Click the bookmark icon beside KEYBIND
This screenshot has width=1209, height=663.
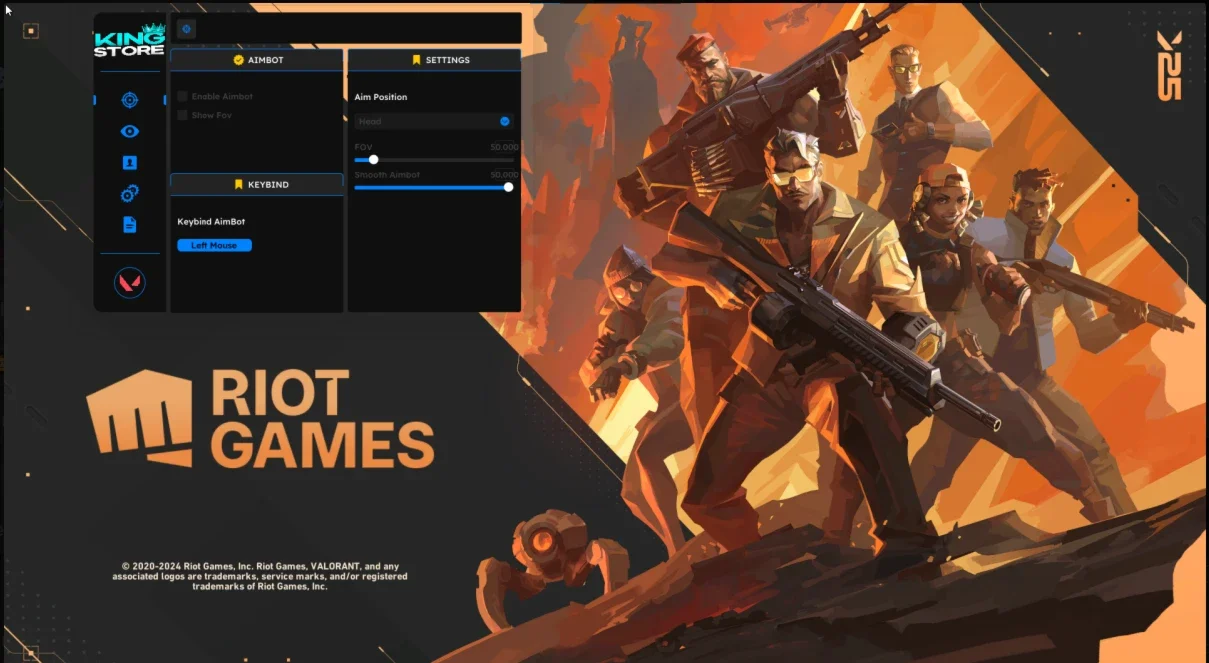239,185
